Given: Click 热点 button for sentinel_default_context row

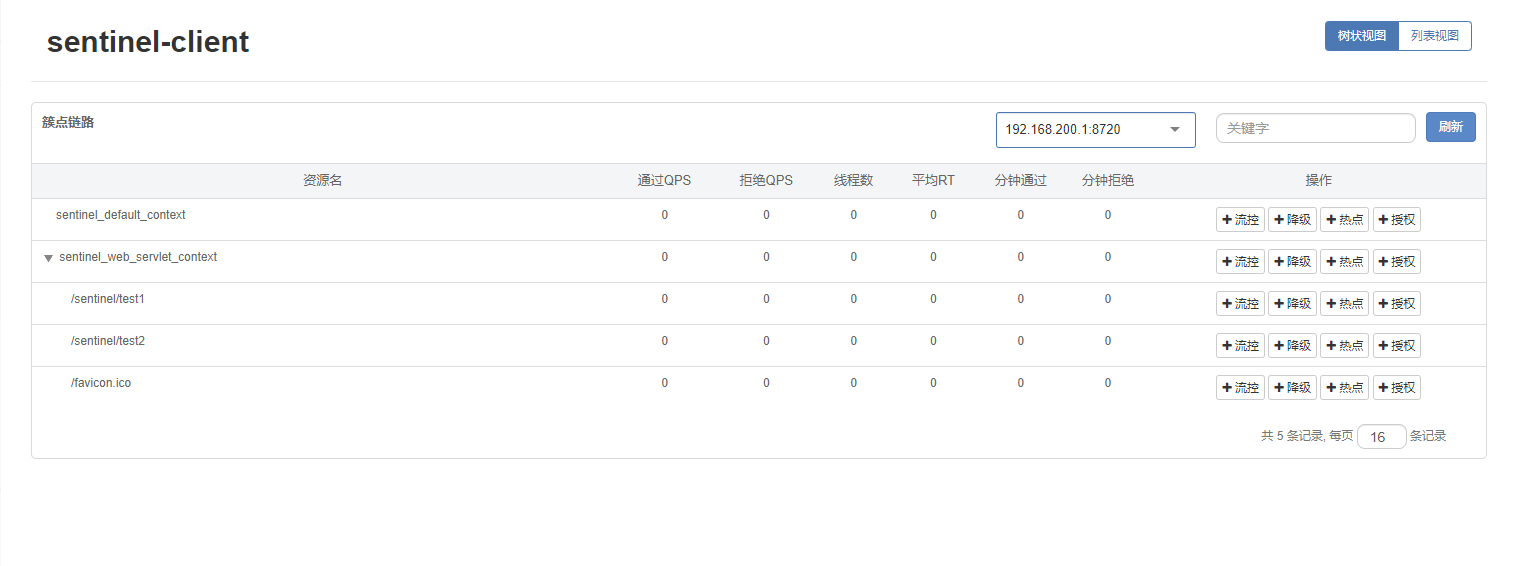Looking at the screenshot, I should point(1344,220).
